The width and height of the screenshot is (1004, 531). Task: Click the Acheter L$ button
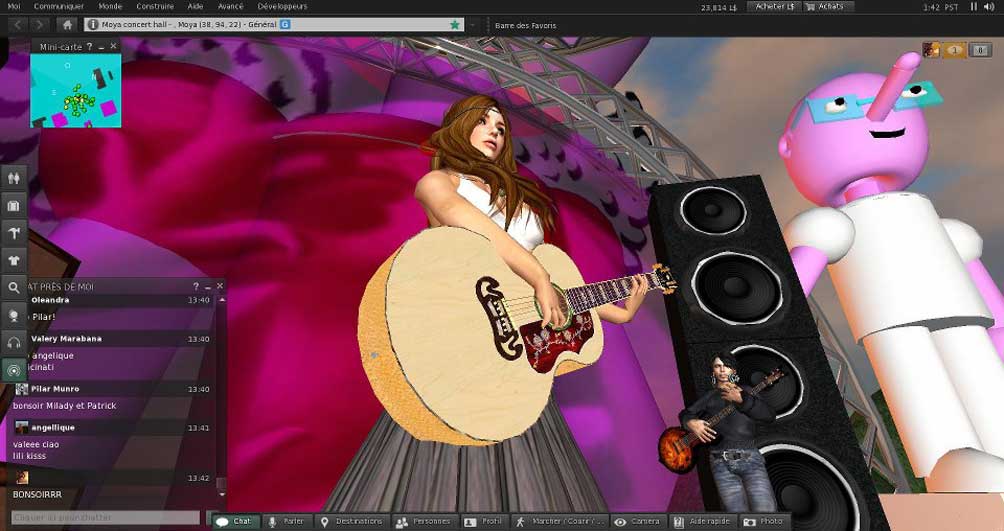(775, 6)
